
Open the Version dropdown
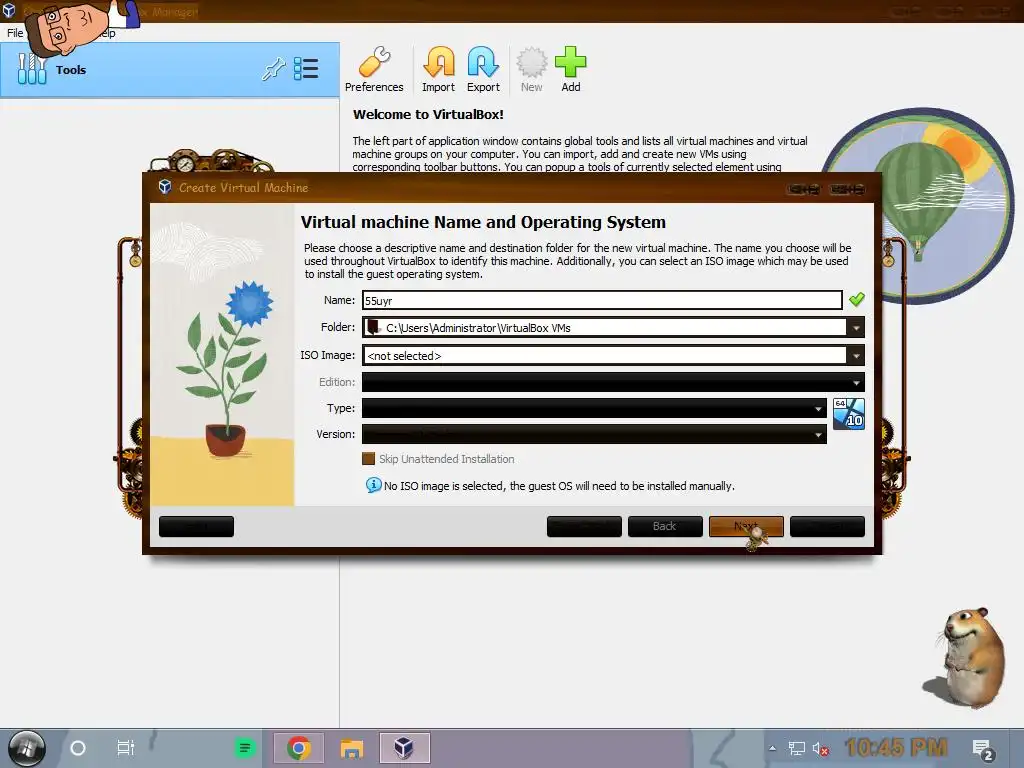pos(818,434)
